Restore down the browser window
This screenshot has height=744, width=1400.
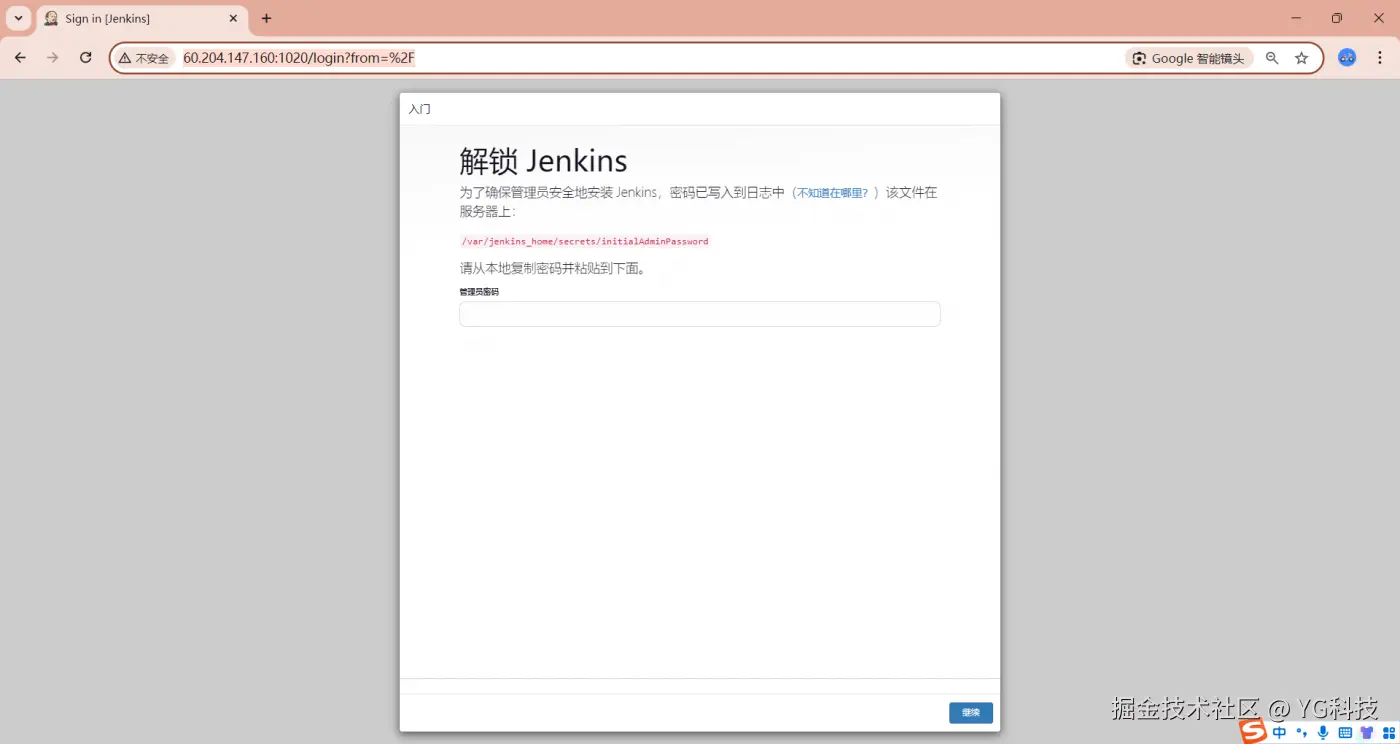(x=1337, y=18)
